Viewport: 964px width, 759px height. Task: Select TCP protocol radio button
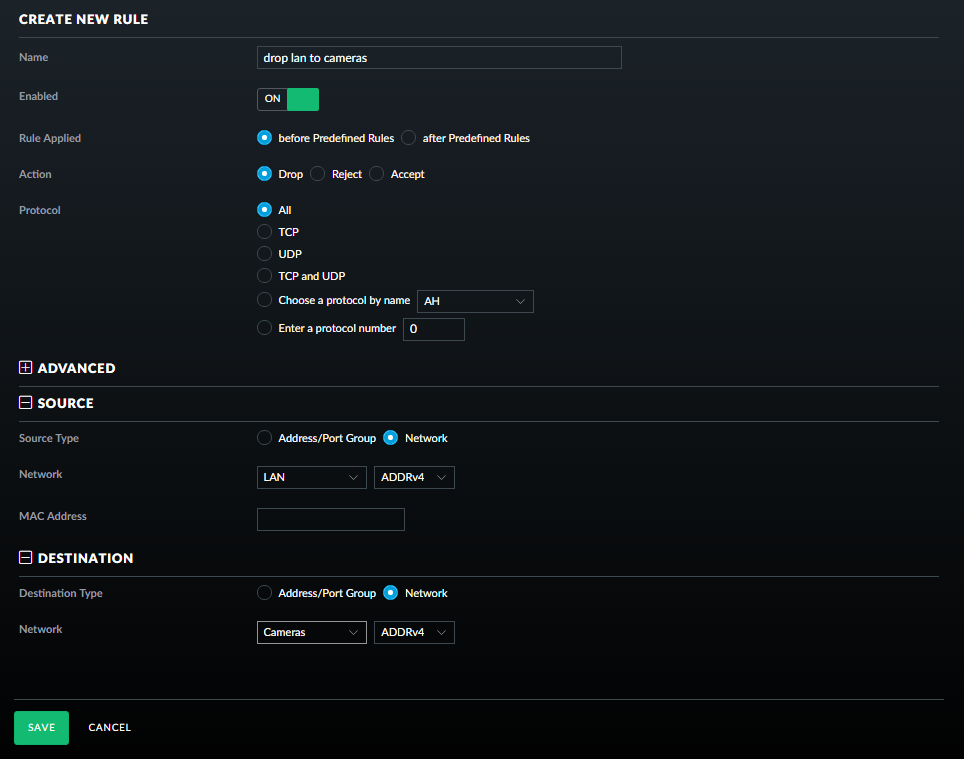click(265, 232)
